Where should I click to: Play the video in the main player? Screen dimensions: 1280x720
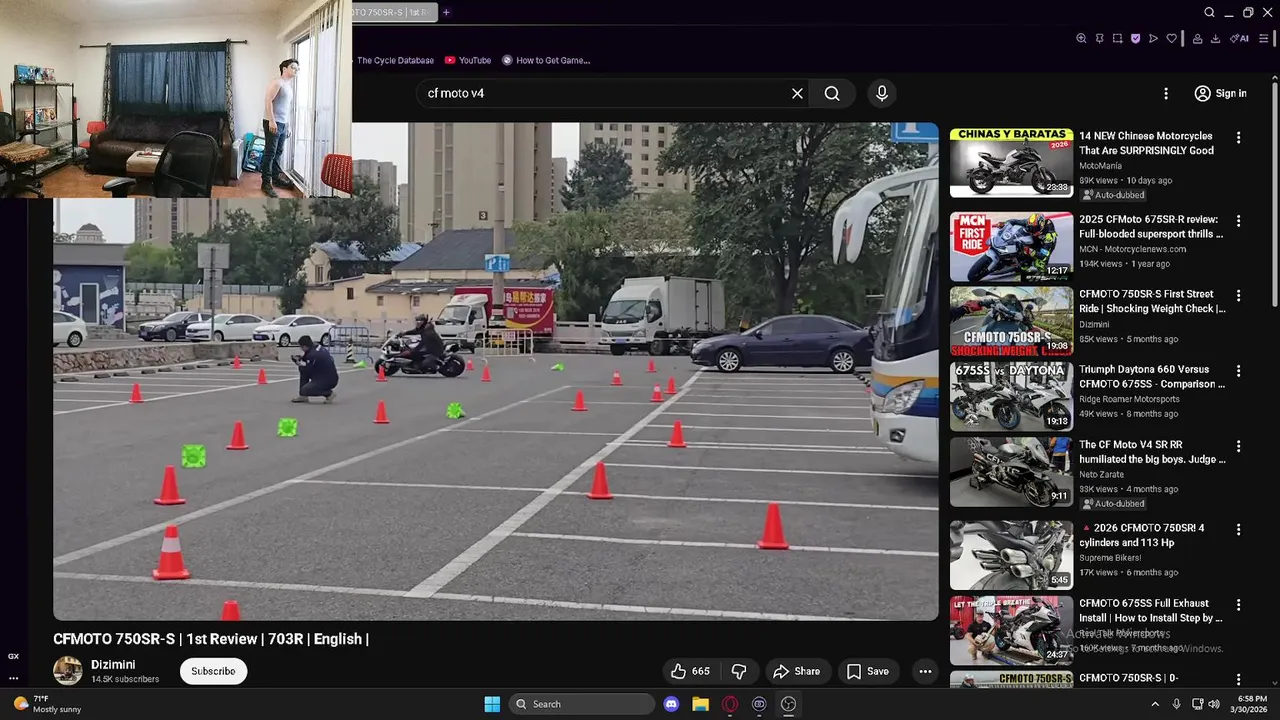pyautogui.click(x=496, y=371)
